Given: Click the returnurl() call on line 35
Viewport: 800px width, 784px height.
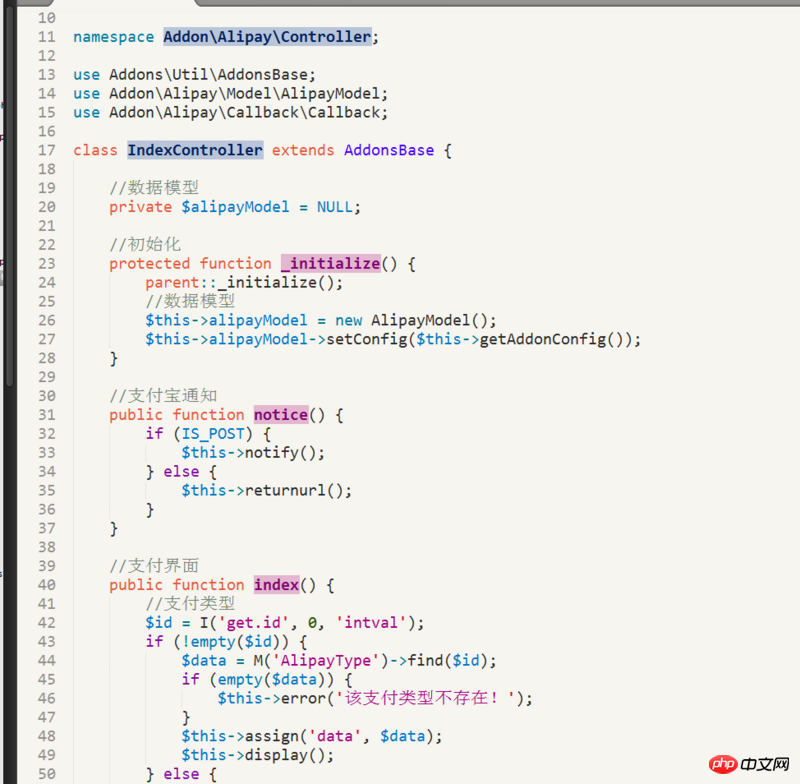Looking at the screenshot, I should tap(293, 491).
